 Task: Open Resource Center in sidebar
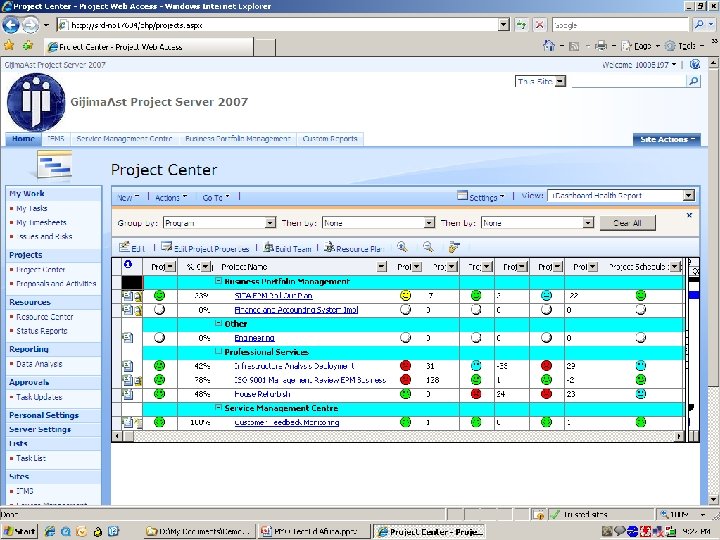45,317
